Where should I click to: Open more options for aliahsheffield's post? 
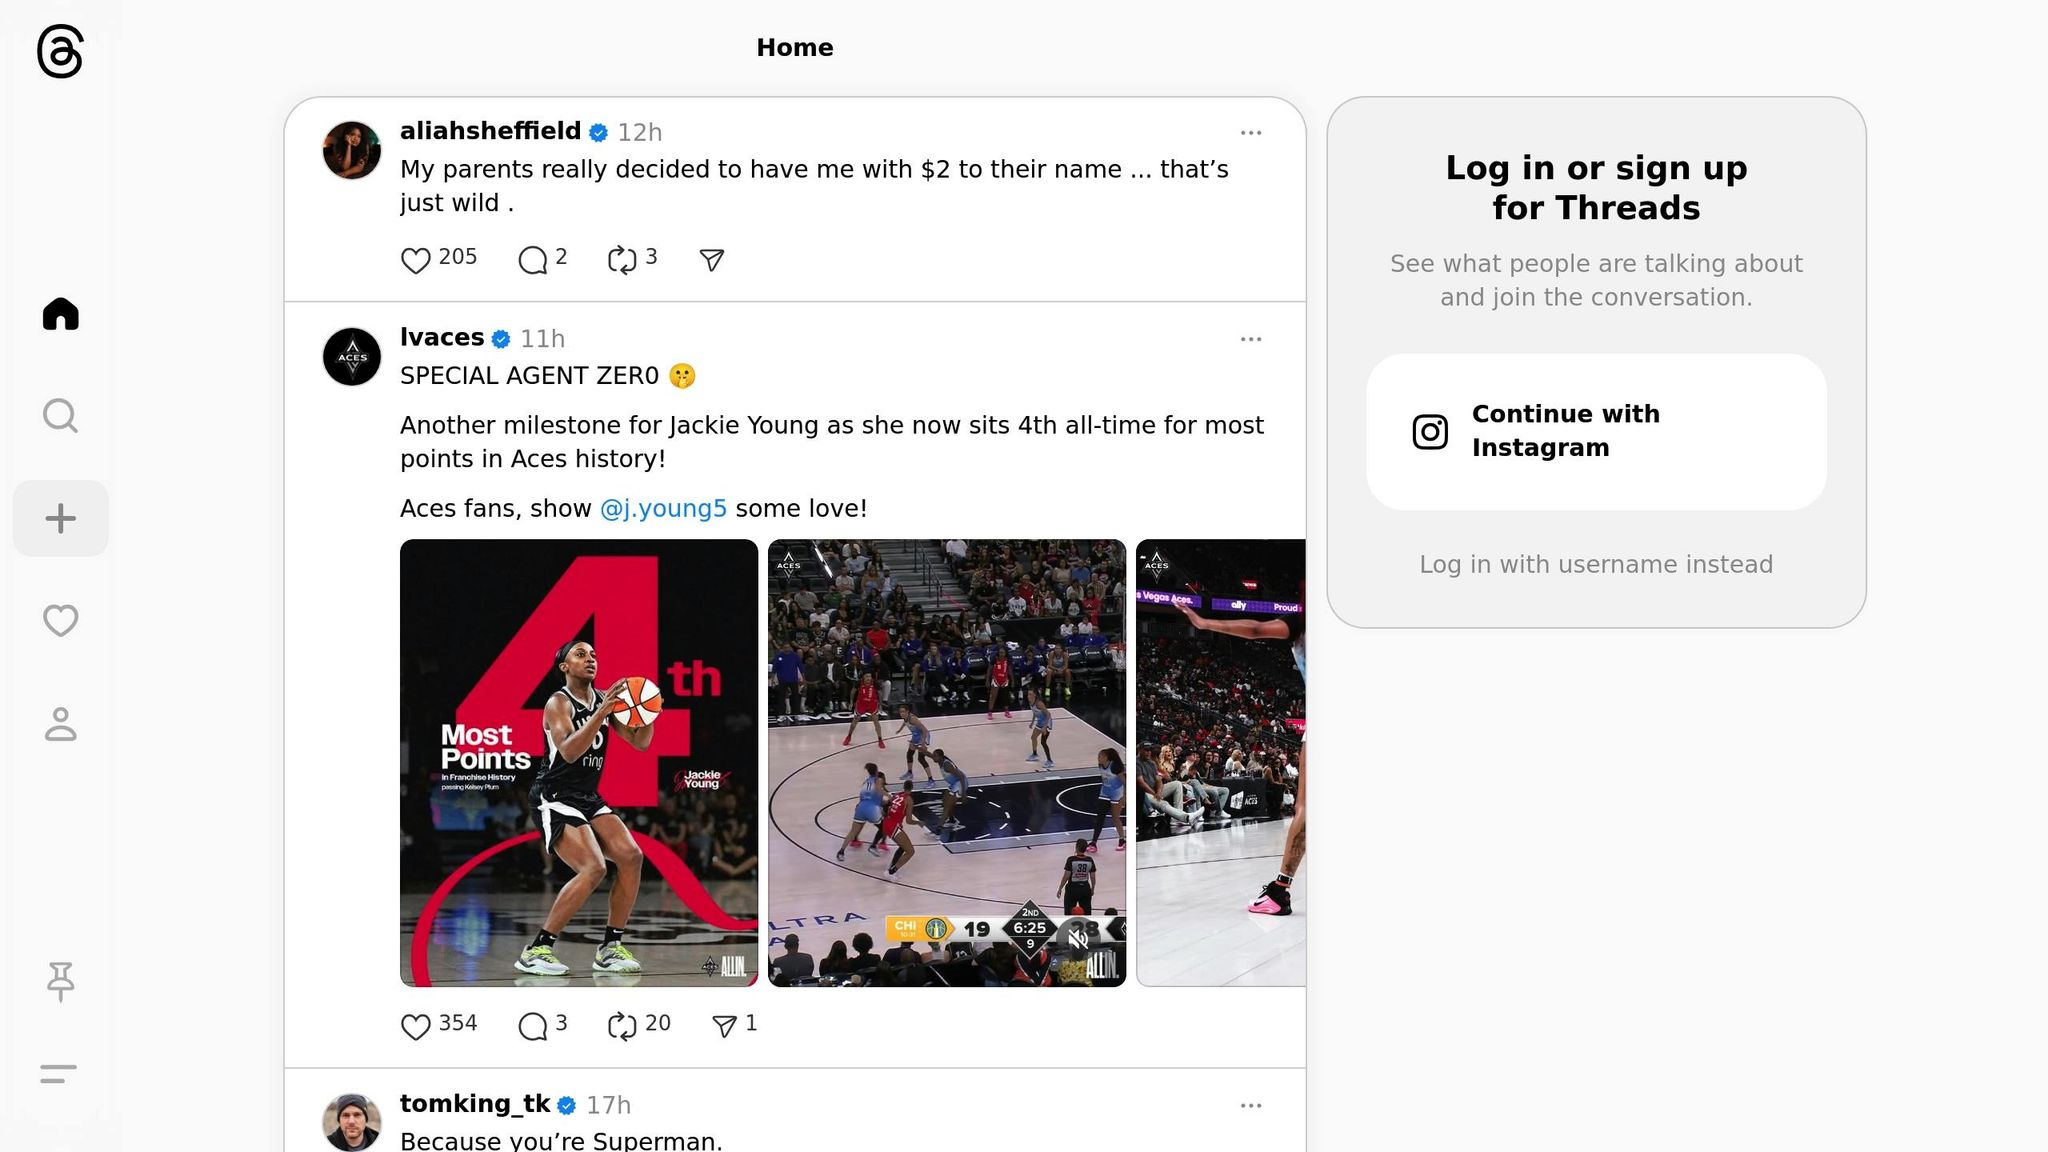click(x=1250, y=132)
